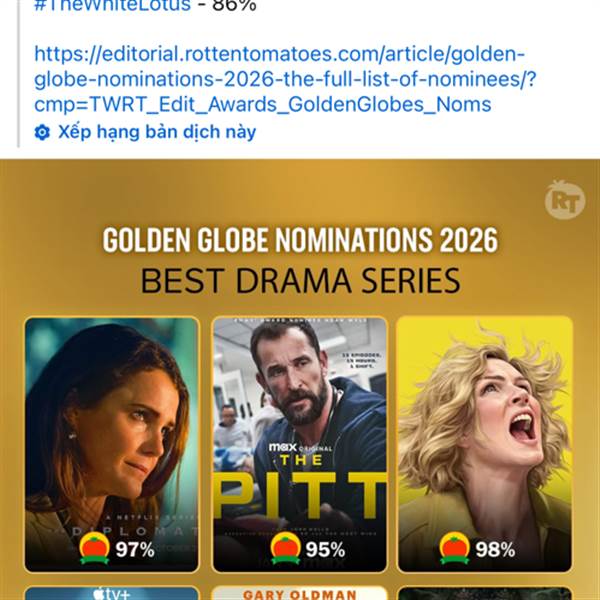
Task: Click the fresh tomato icon beside 95%
Action: pyautogui.click(x=285, y=548)
